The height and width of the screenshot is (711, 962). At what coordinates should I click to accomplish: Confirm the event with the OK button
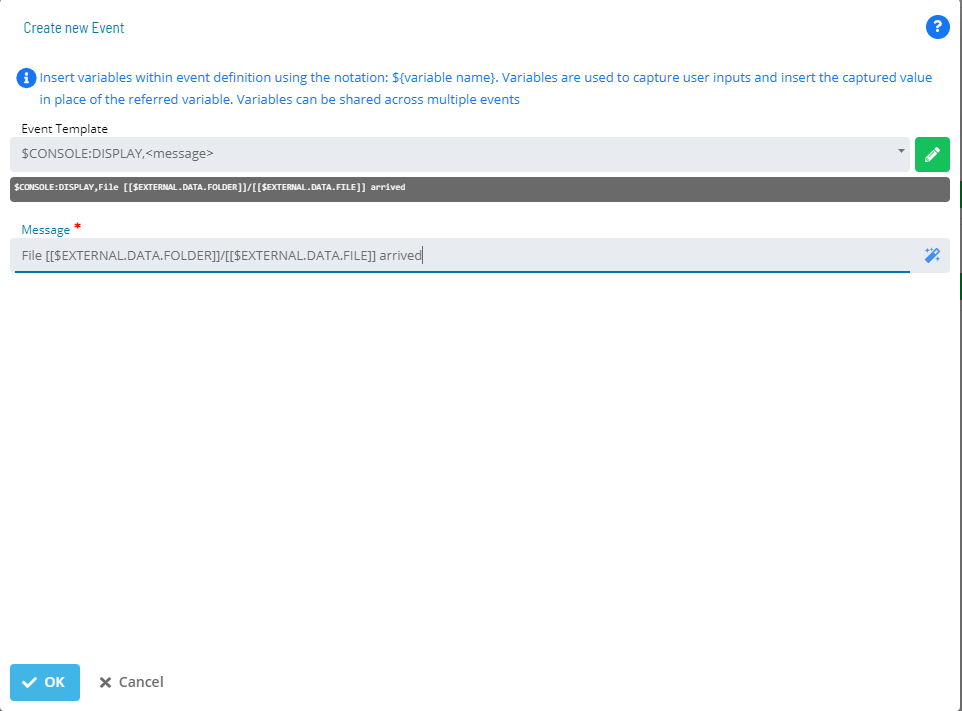click(x=45, y=682)
